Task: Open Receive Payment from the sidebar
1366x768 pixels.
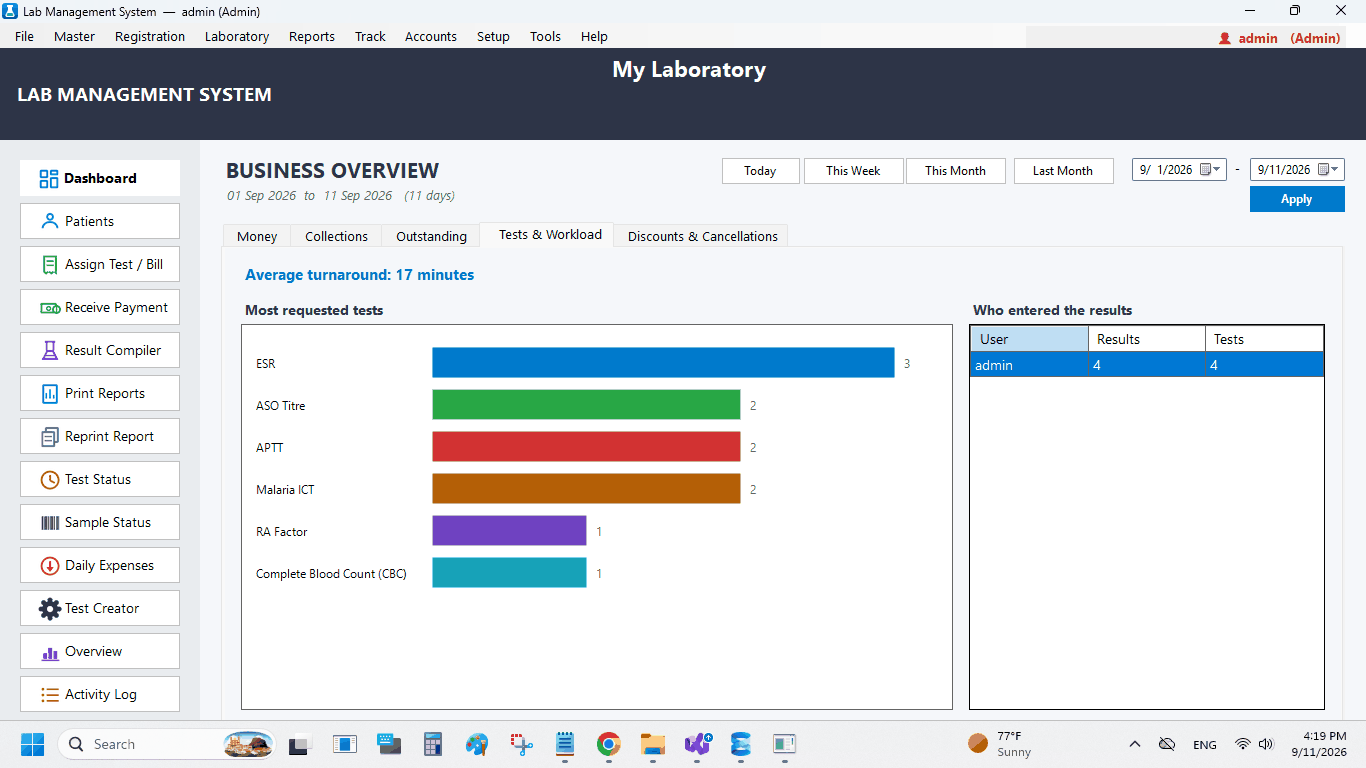Action: click(100, 307)
